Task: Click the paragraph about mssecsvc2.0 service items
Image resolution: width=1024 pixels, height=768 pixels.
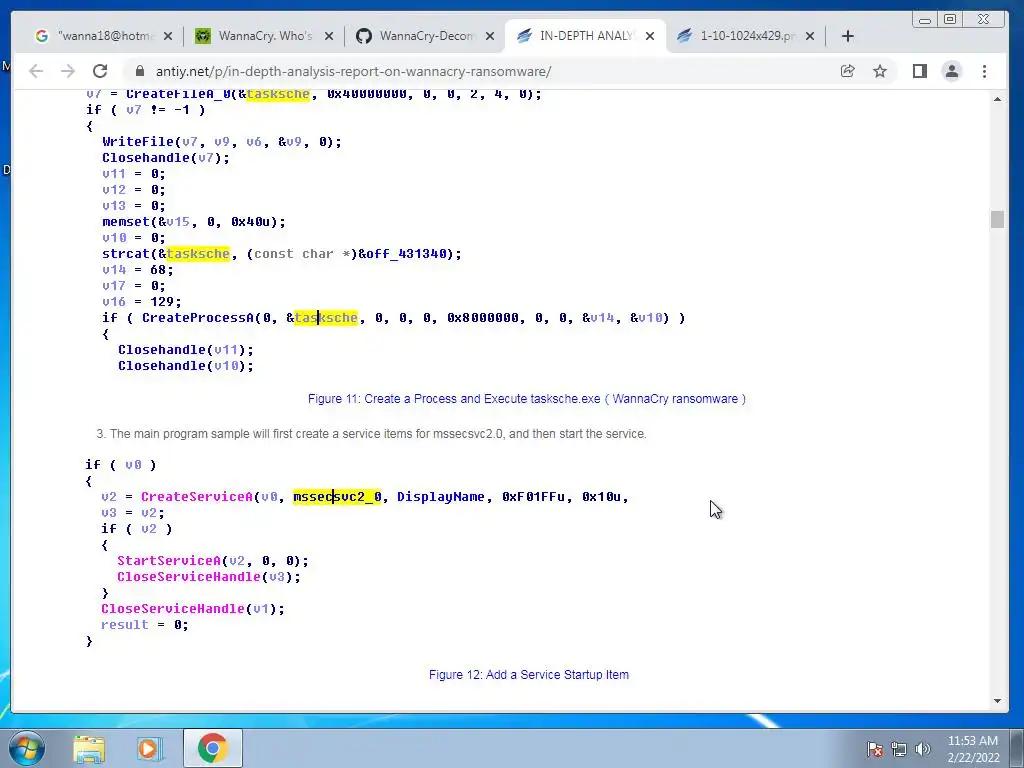Action: click(372, 434)
